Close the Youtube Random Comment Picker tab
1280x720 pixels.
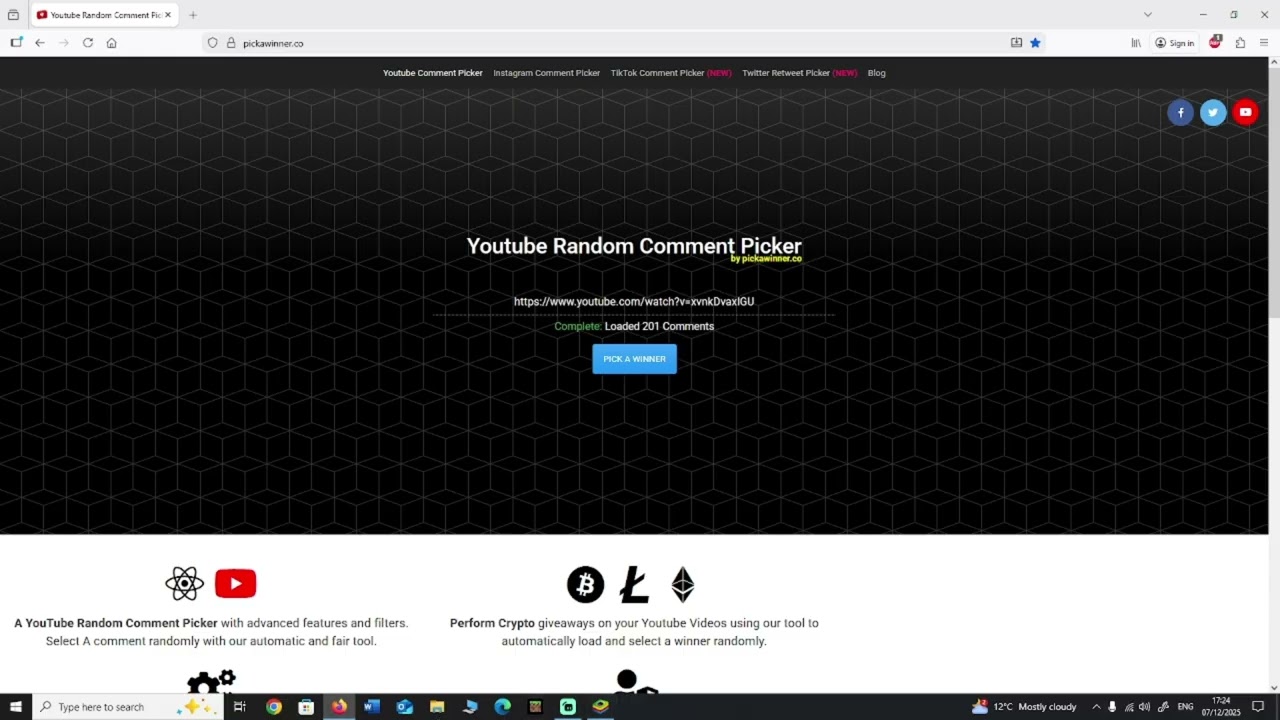coord(168,15)
